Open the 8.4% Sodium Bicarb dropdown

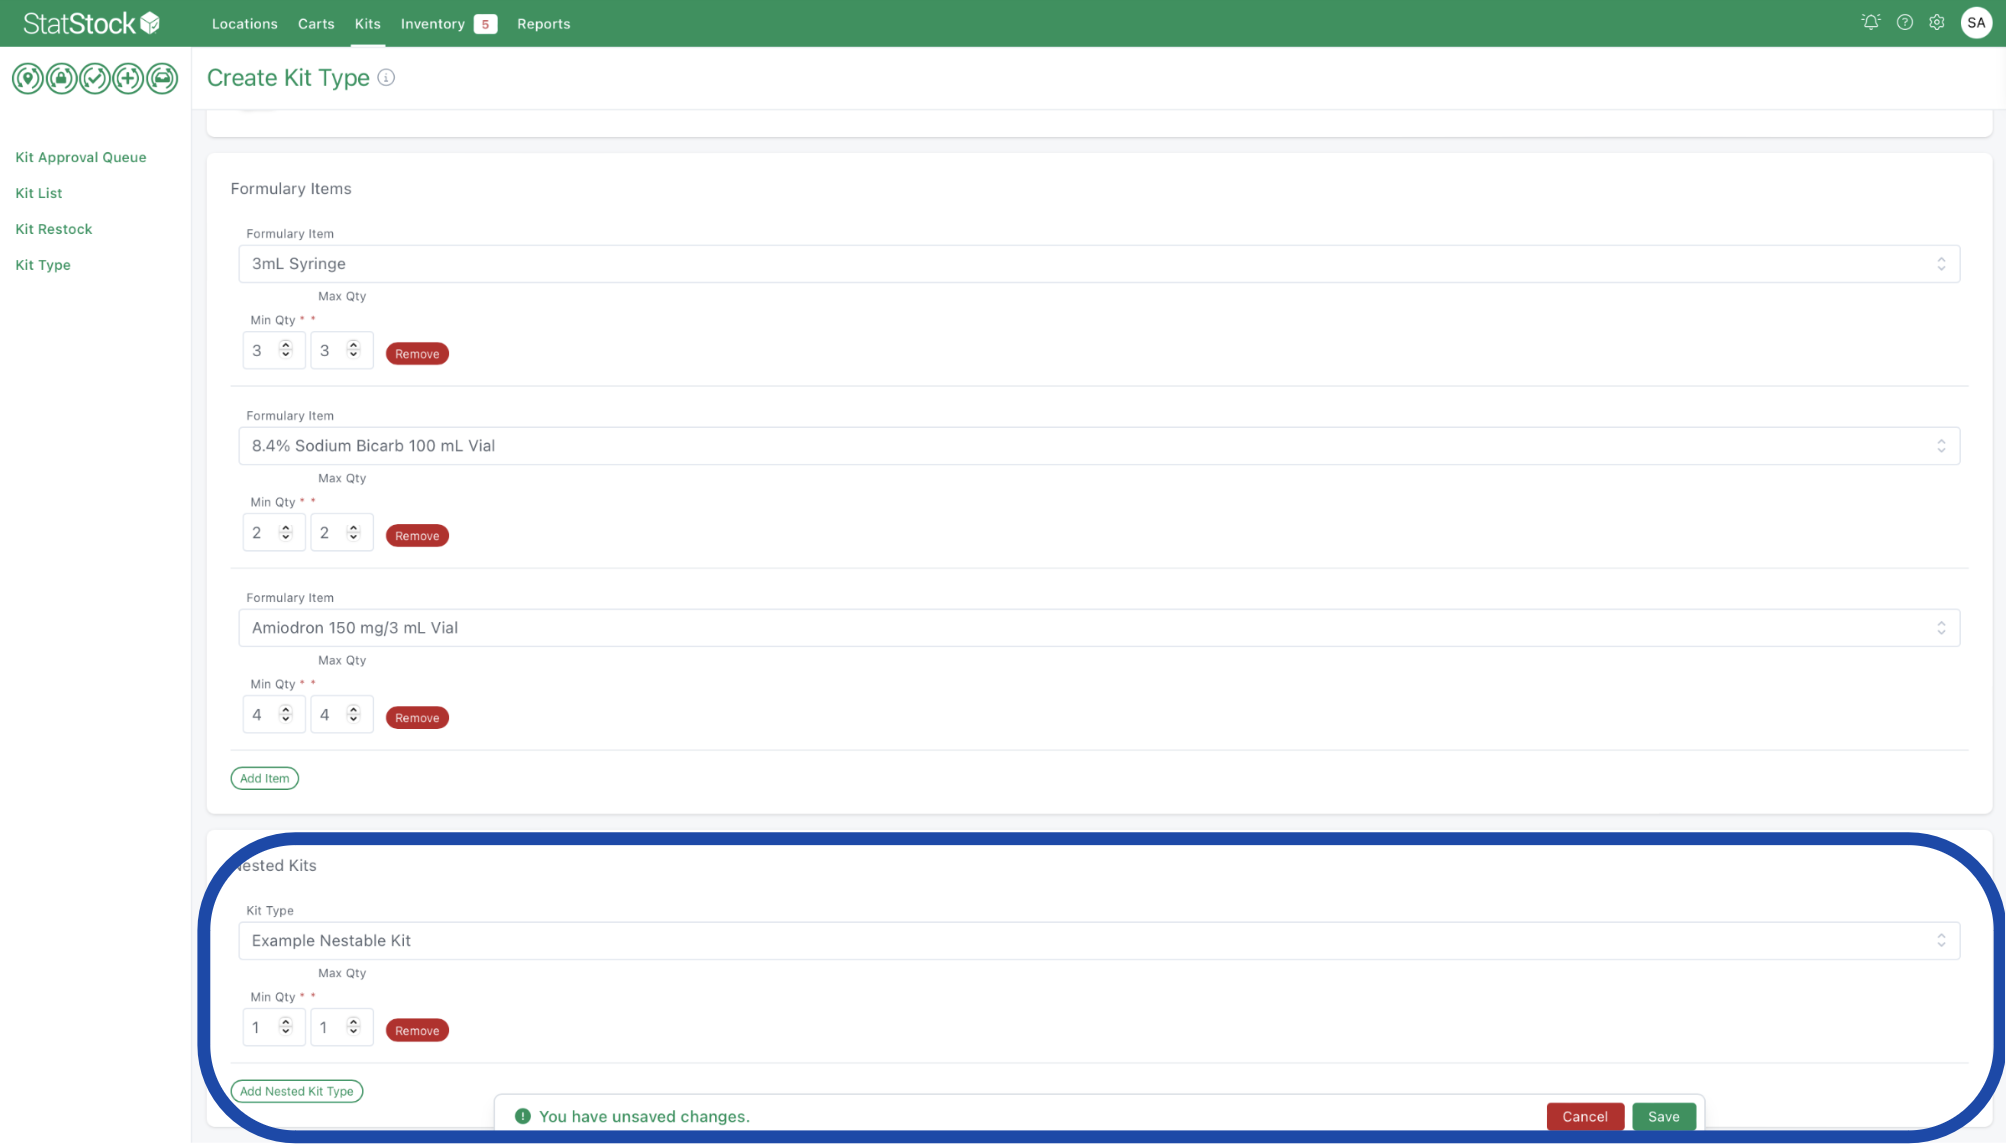(x=1099, y=446)
